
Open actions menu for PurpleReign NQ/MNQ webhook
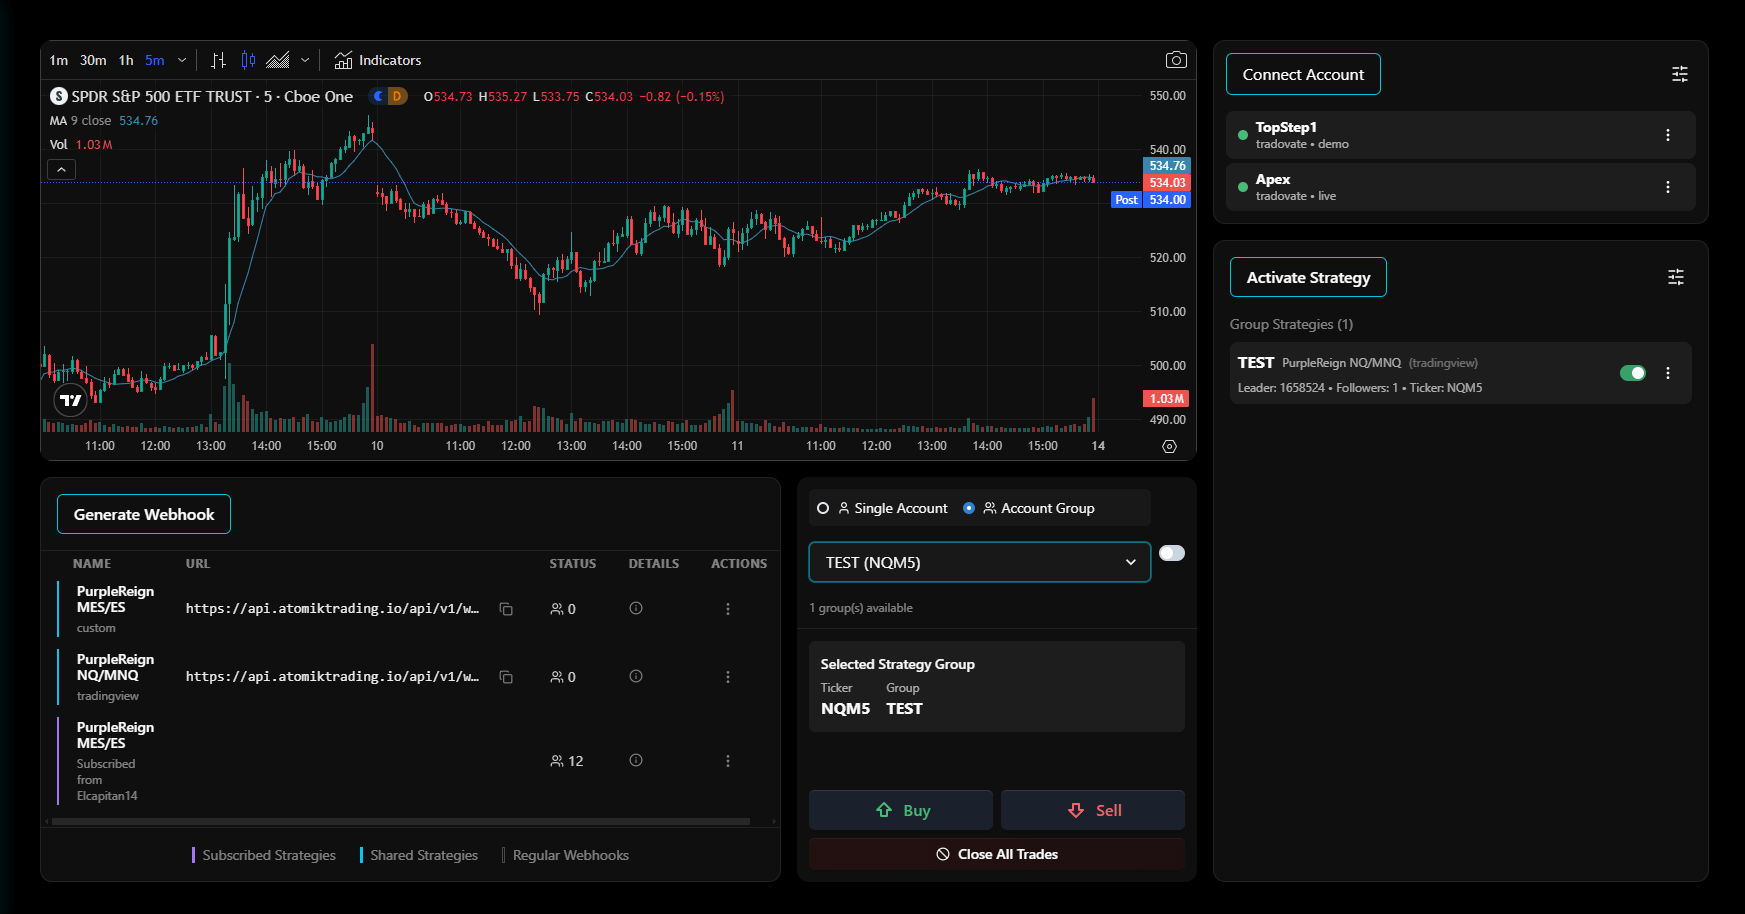(728, 677)
